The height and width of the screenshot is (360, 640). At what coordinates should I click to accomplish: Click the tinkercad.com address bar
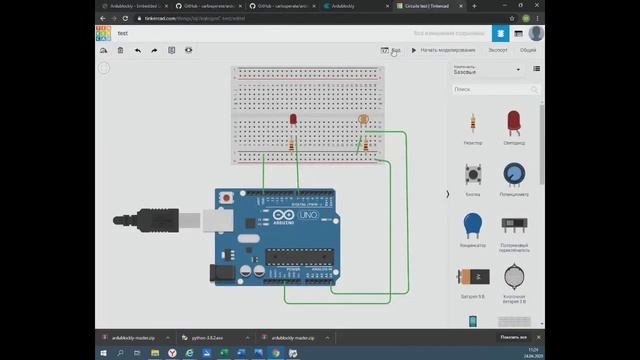point(322,18)
